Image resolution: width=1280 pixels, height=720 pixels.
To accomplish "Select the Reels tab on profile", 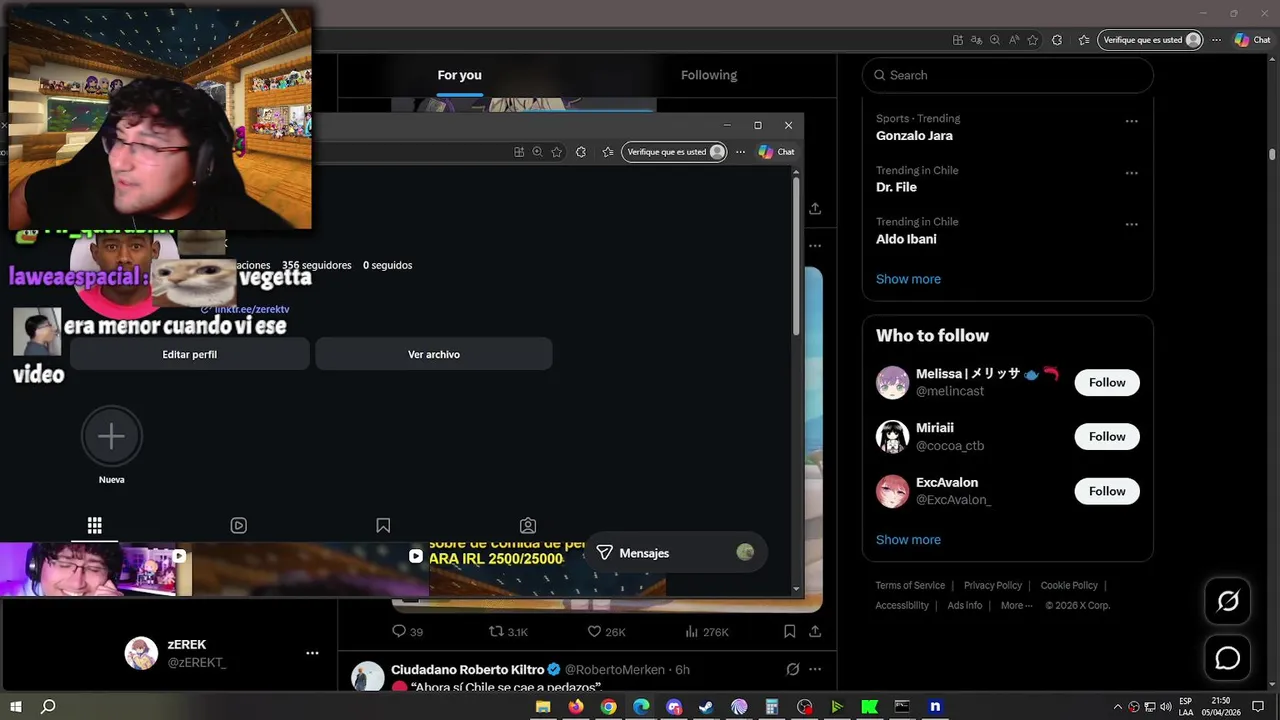I will click(239, 525).
